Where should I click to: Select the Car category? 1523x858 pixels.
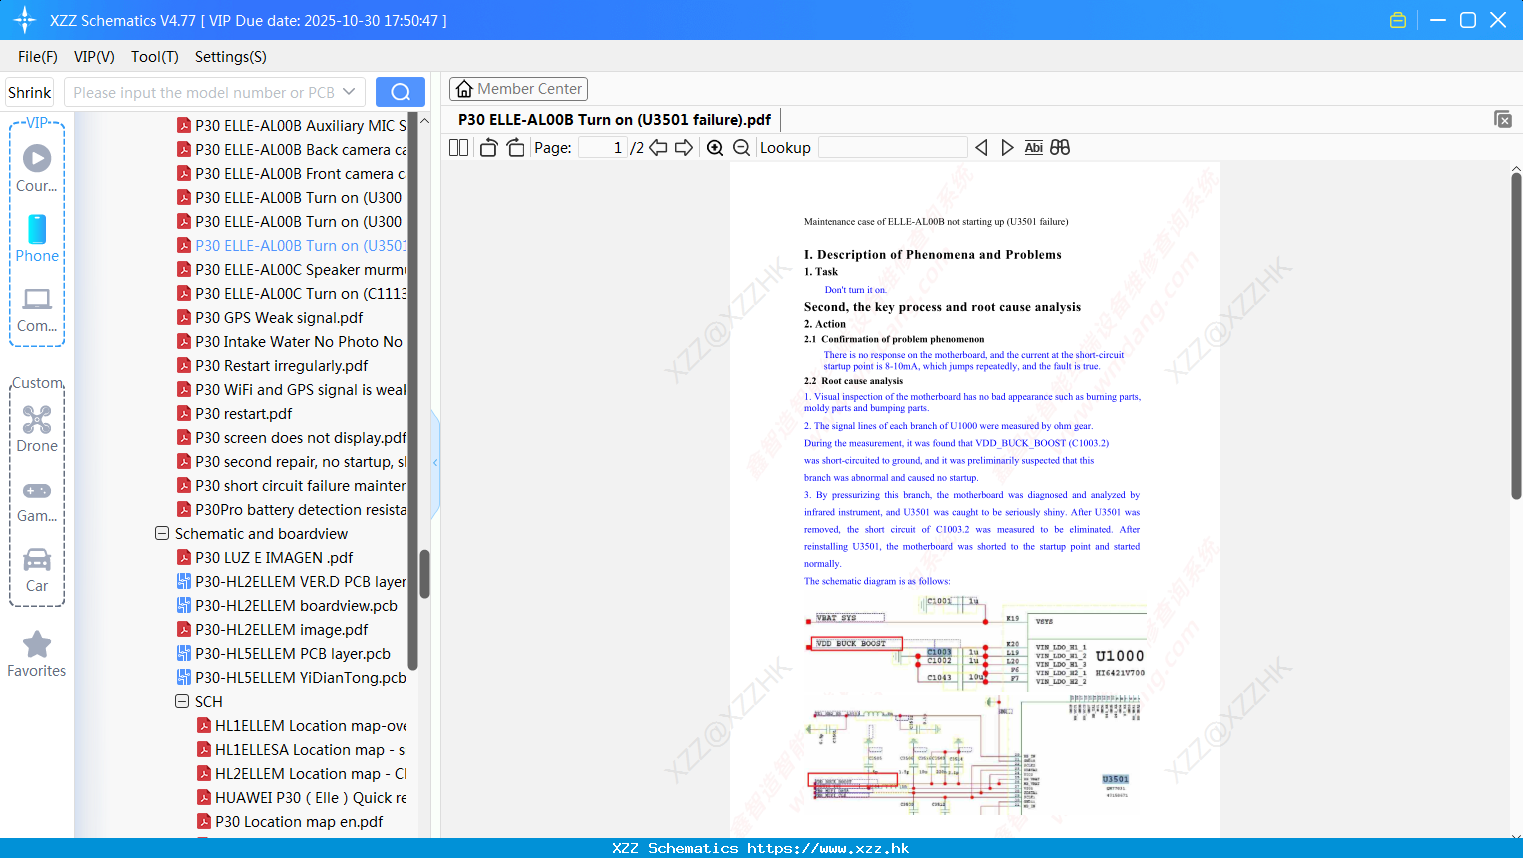pyautogui.click(x=37, y=570)
